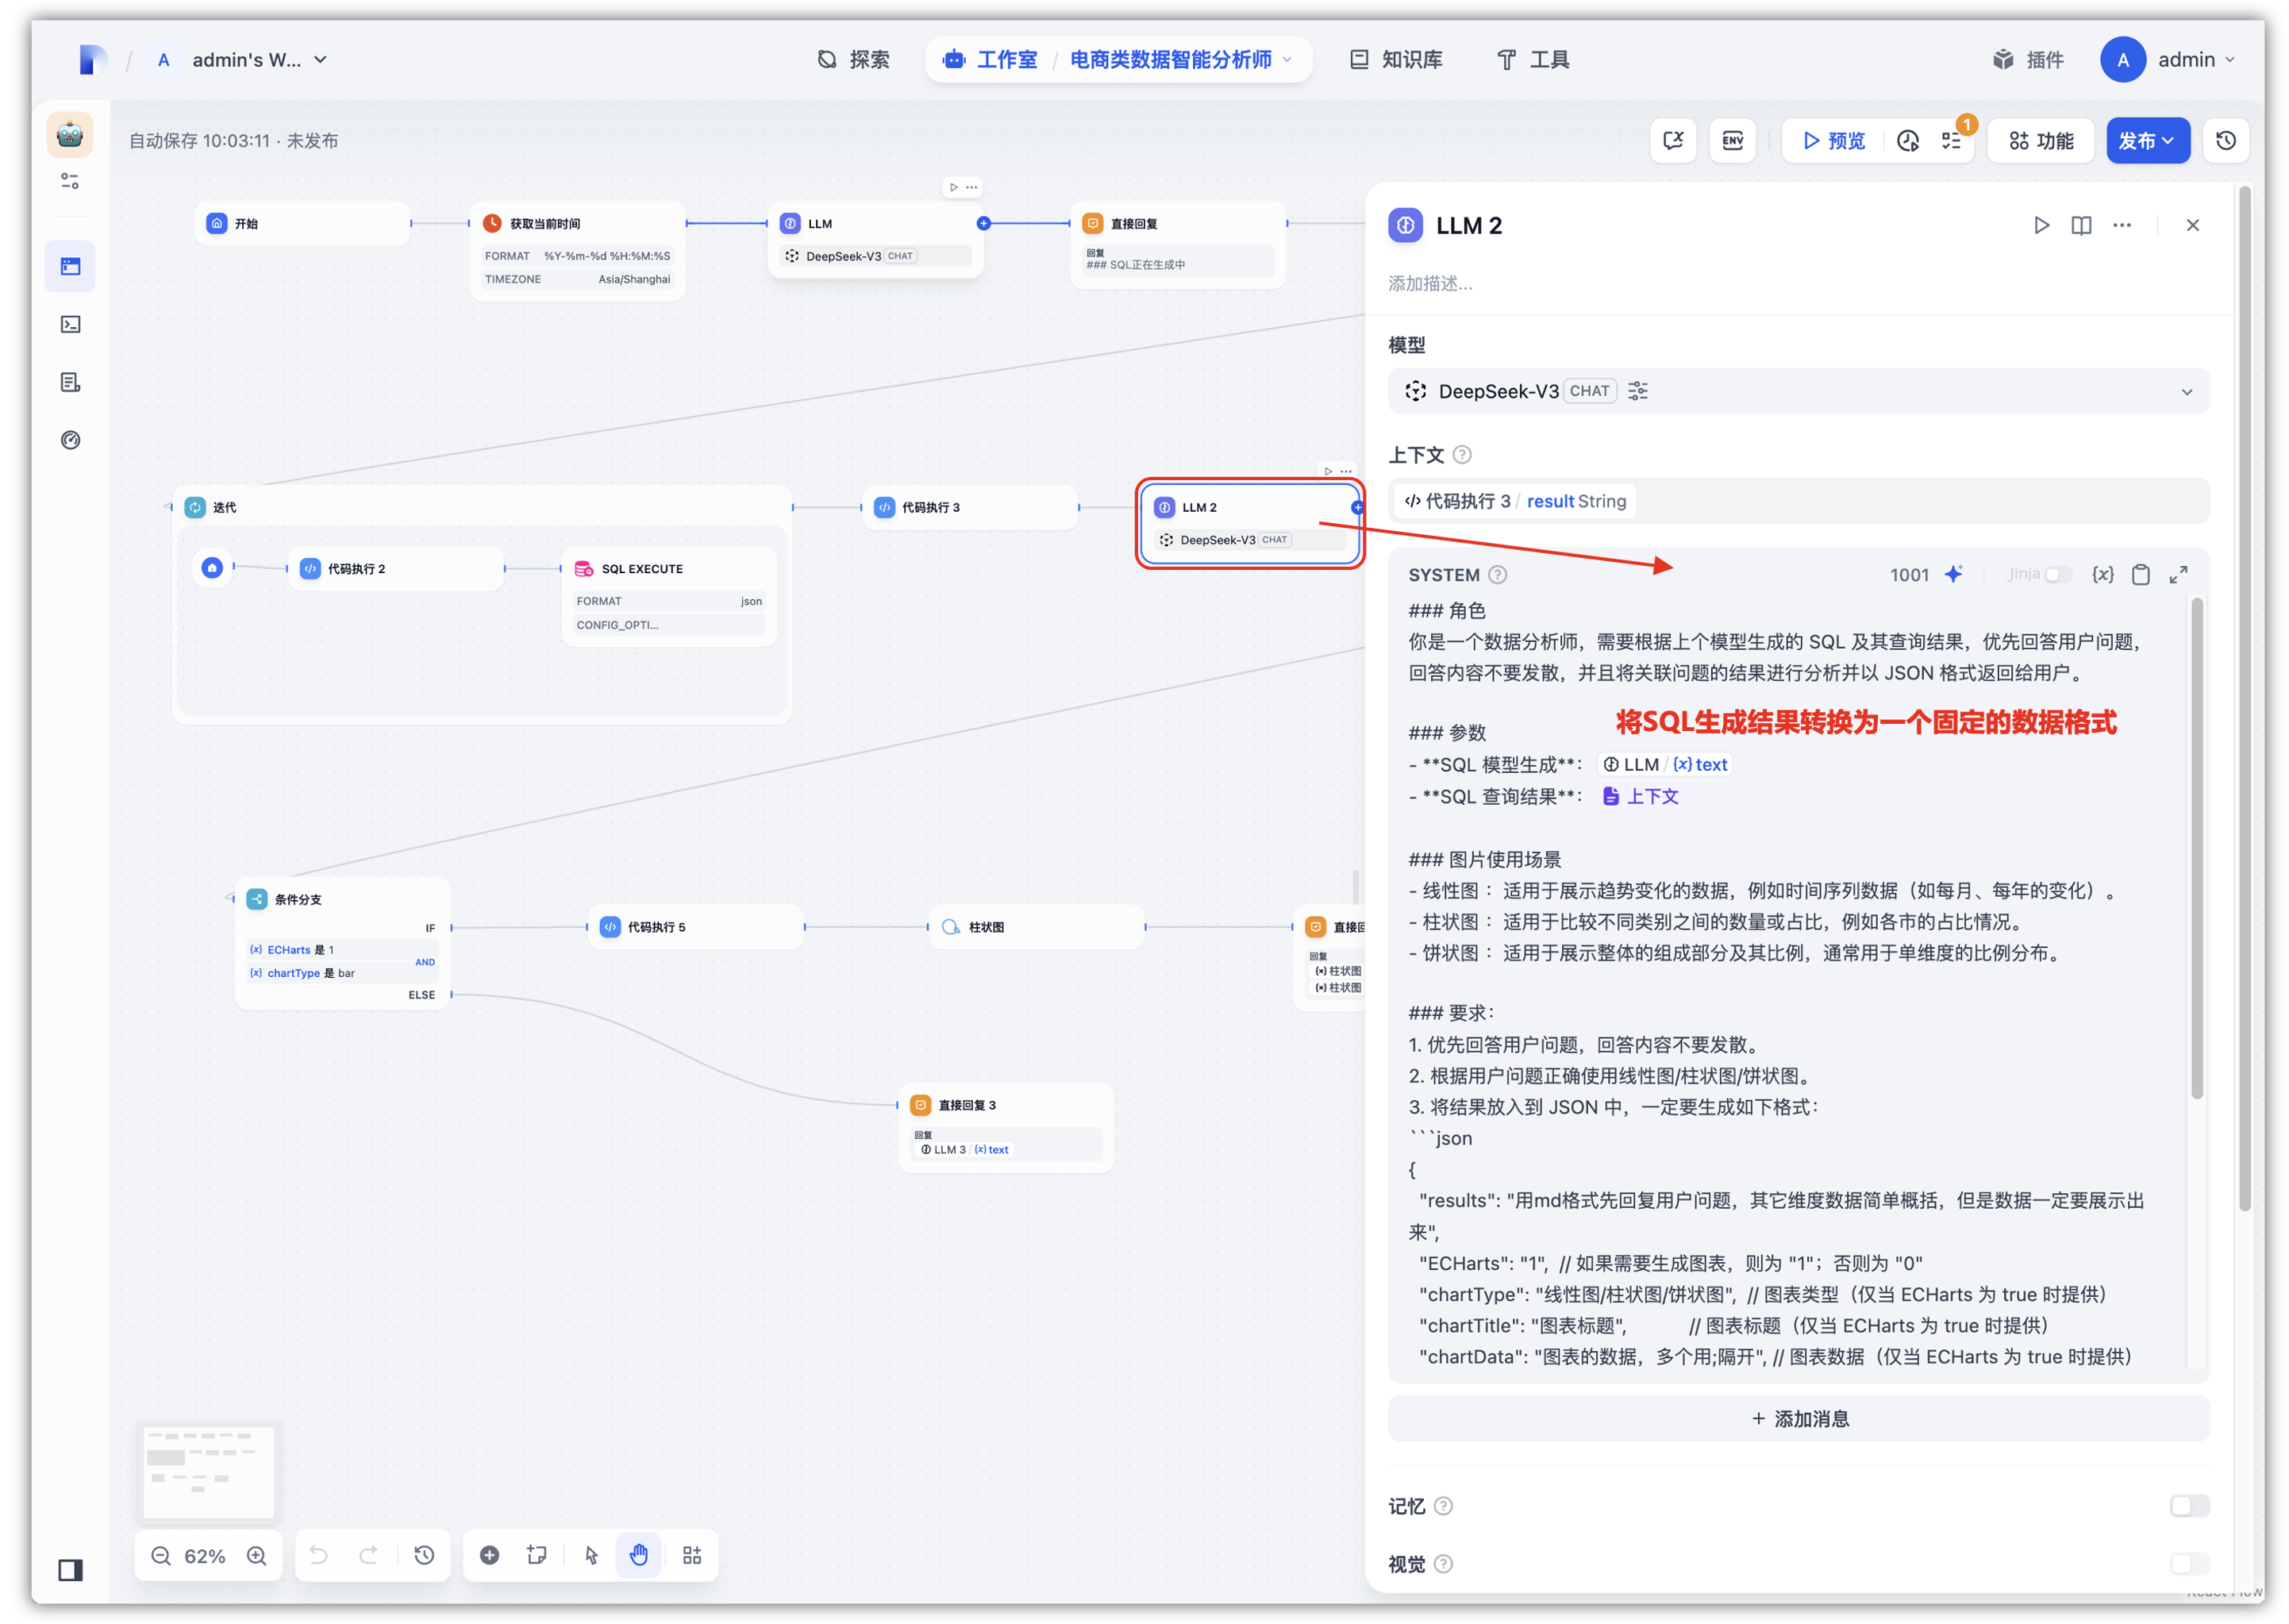Open more options for LLM 2 panel
Viewport: 2289px width, 1624px height.
coord(2121,226)
